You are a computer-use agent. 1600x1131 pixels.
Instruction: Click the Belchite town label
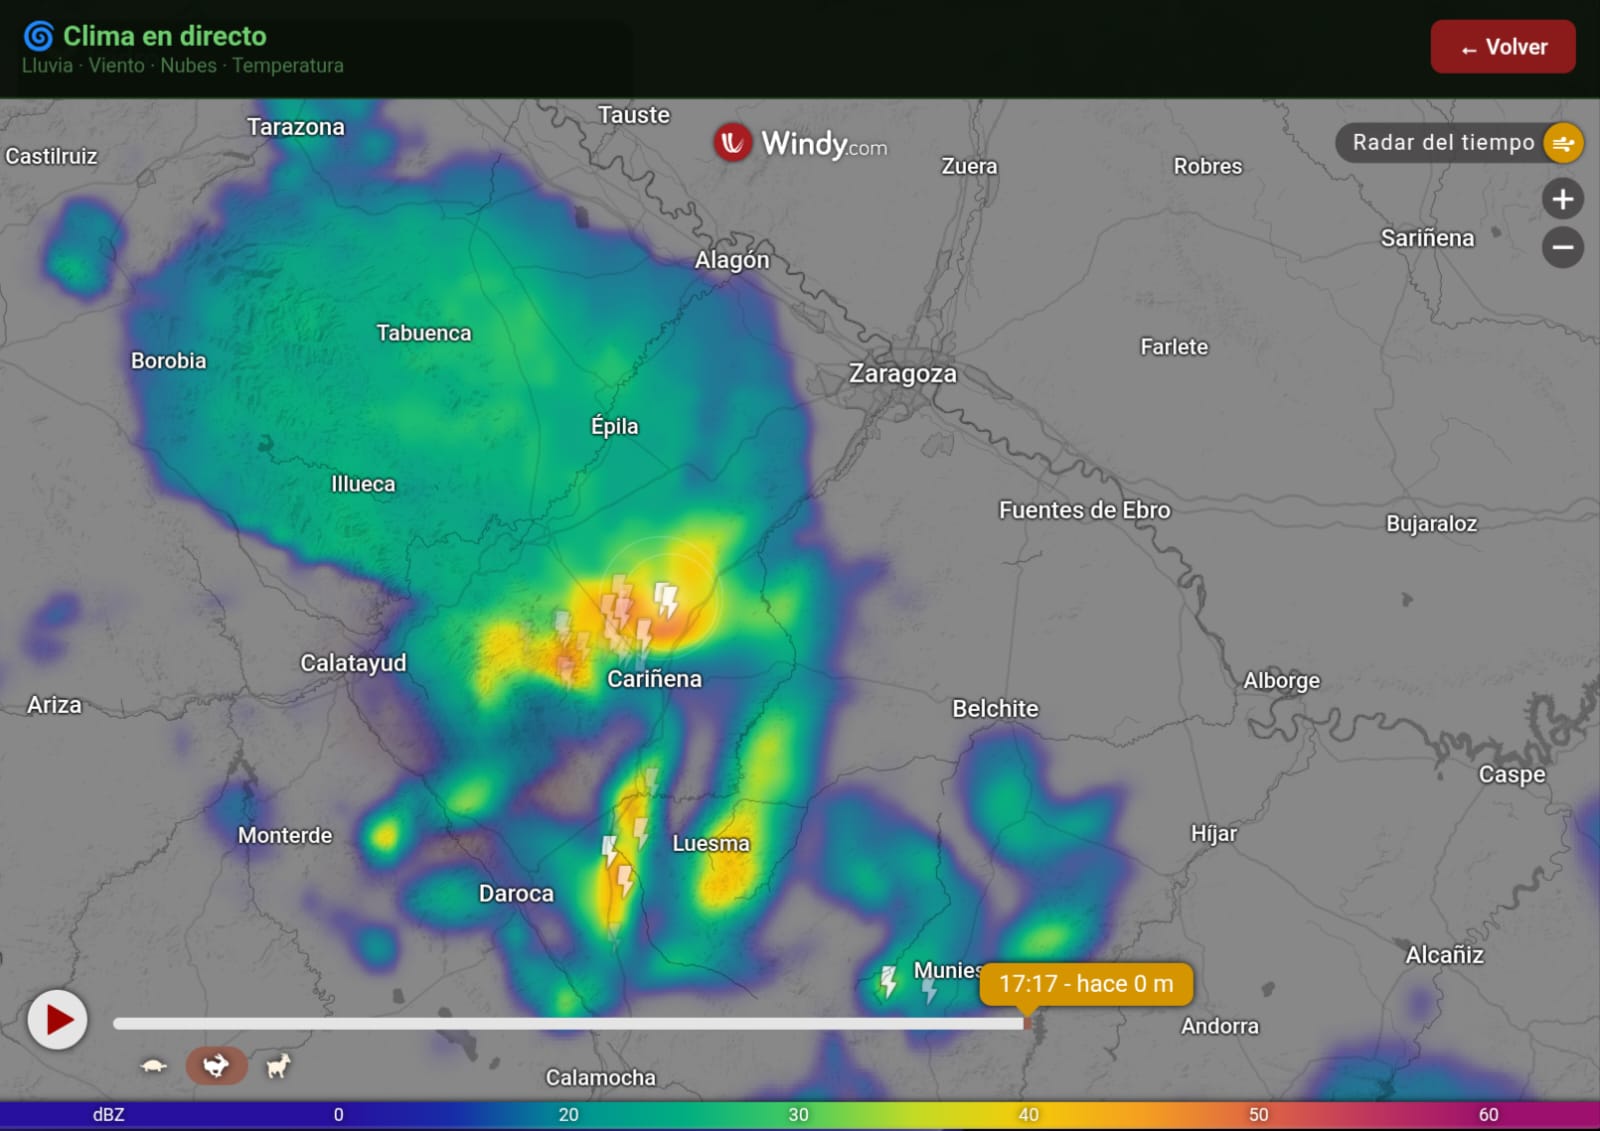[x=995, y=709]
